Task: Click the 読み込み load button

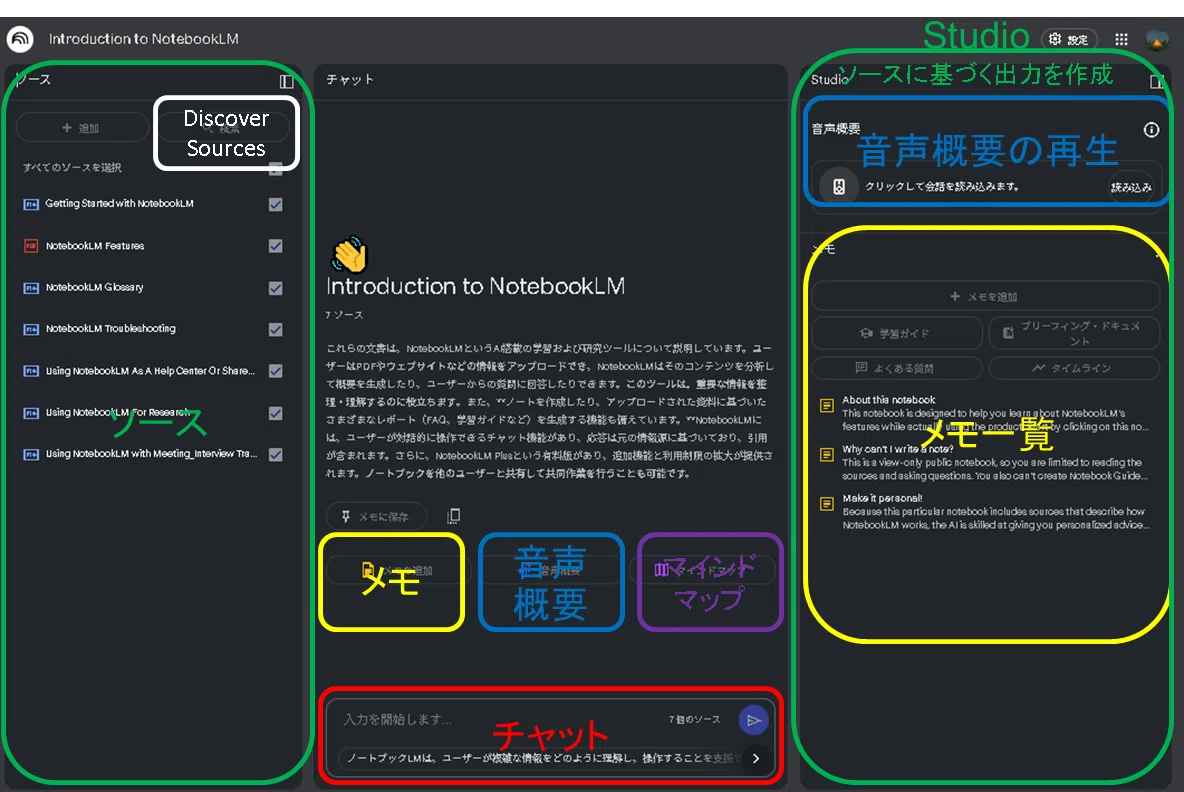Action: (1130, 187)
